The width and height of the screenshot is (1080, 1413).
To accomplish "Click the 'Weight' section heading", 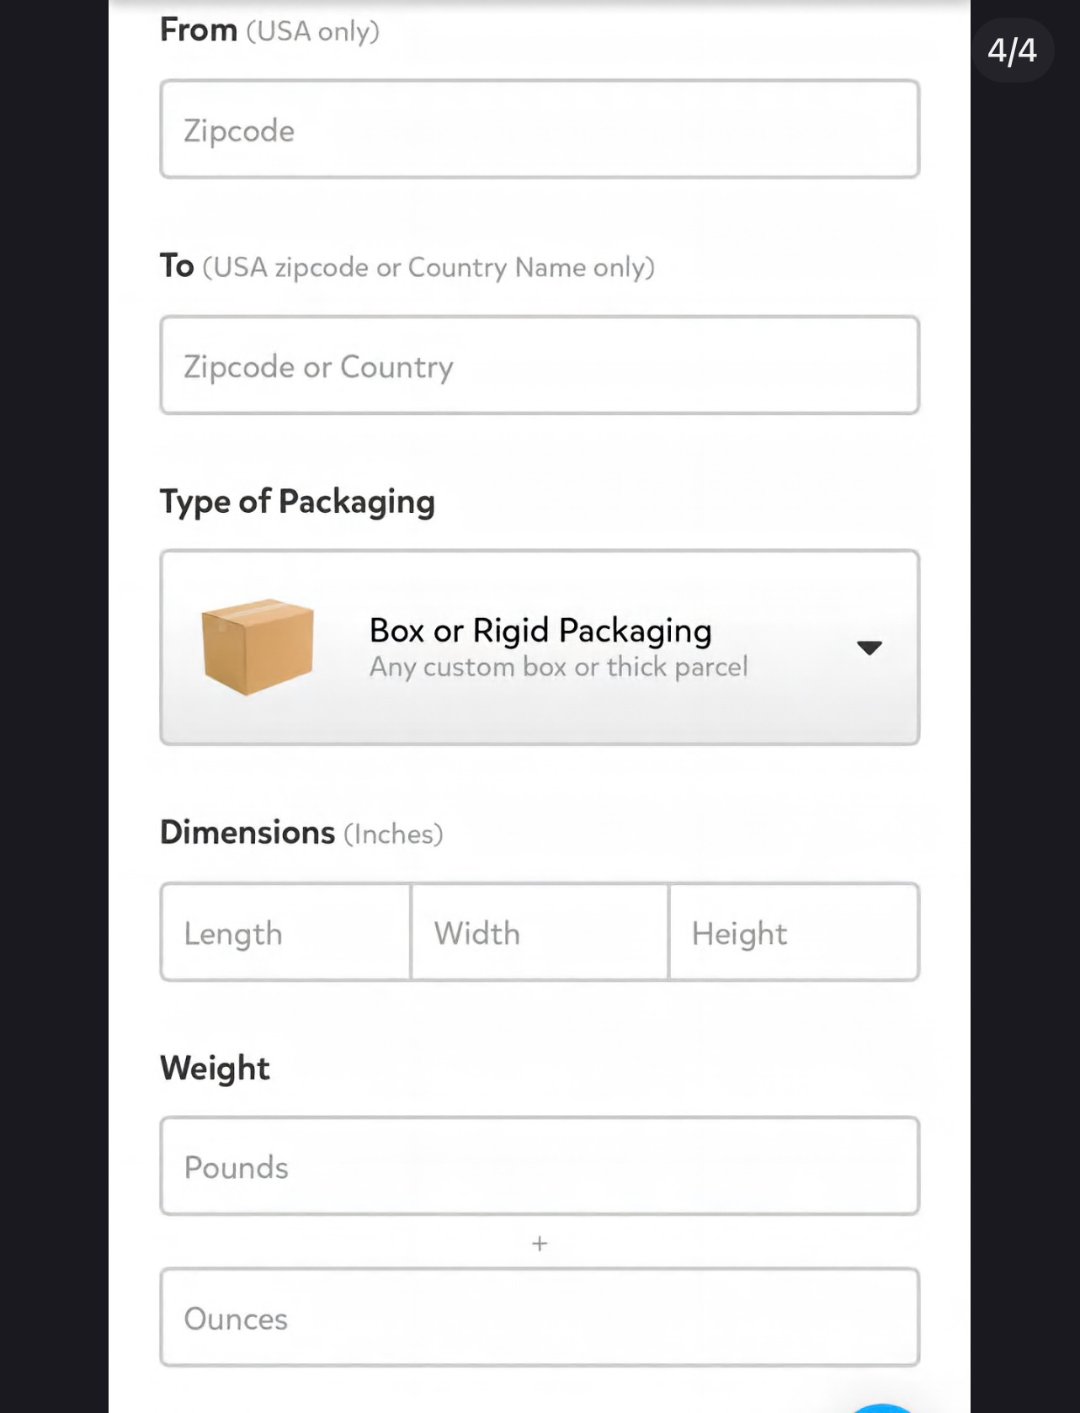I will 215,1068.
